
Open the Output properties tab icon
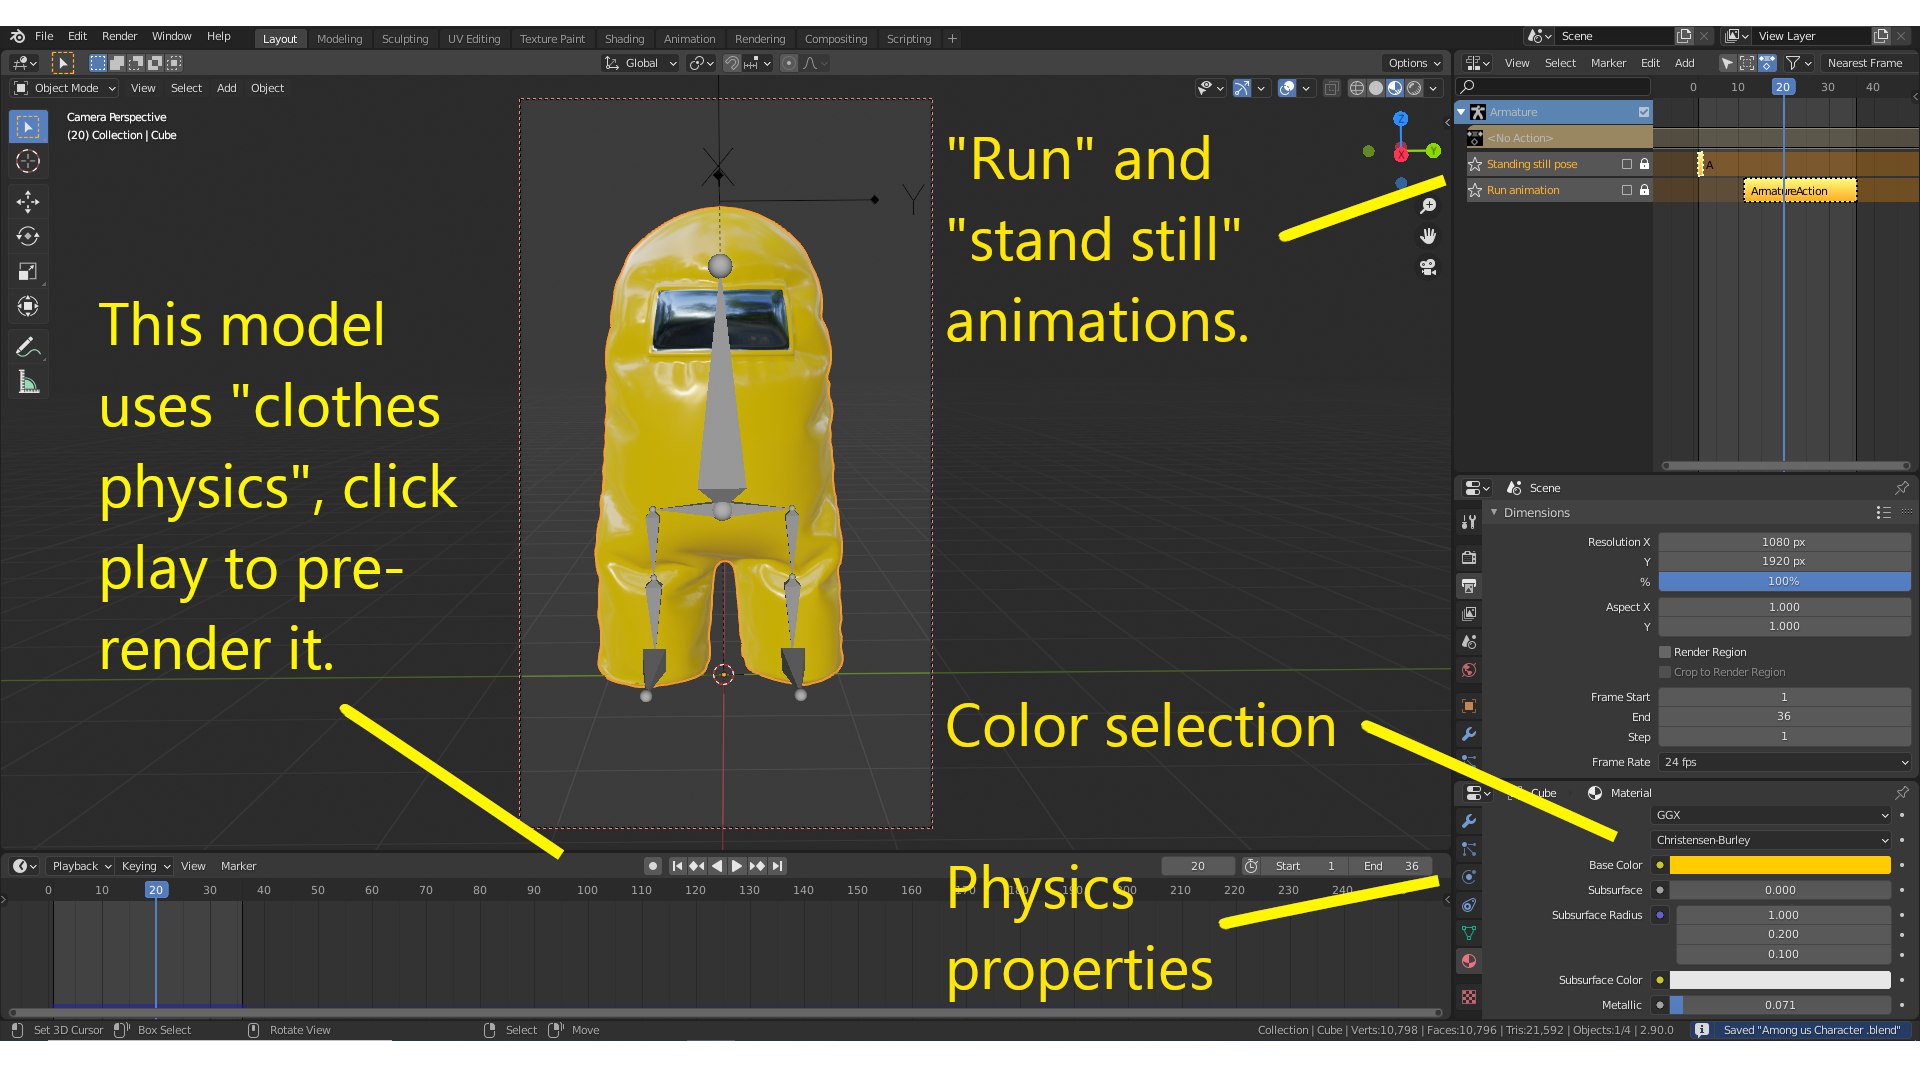pyautogui.click(x=1469, y=585)
